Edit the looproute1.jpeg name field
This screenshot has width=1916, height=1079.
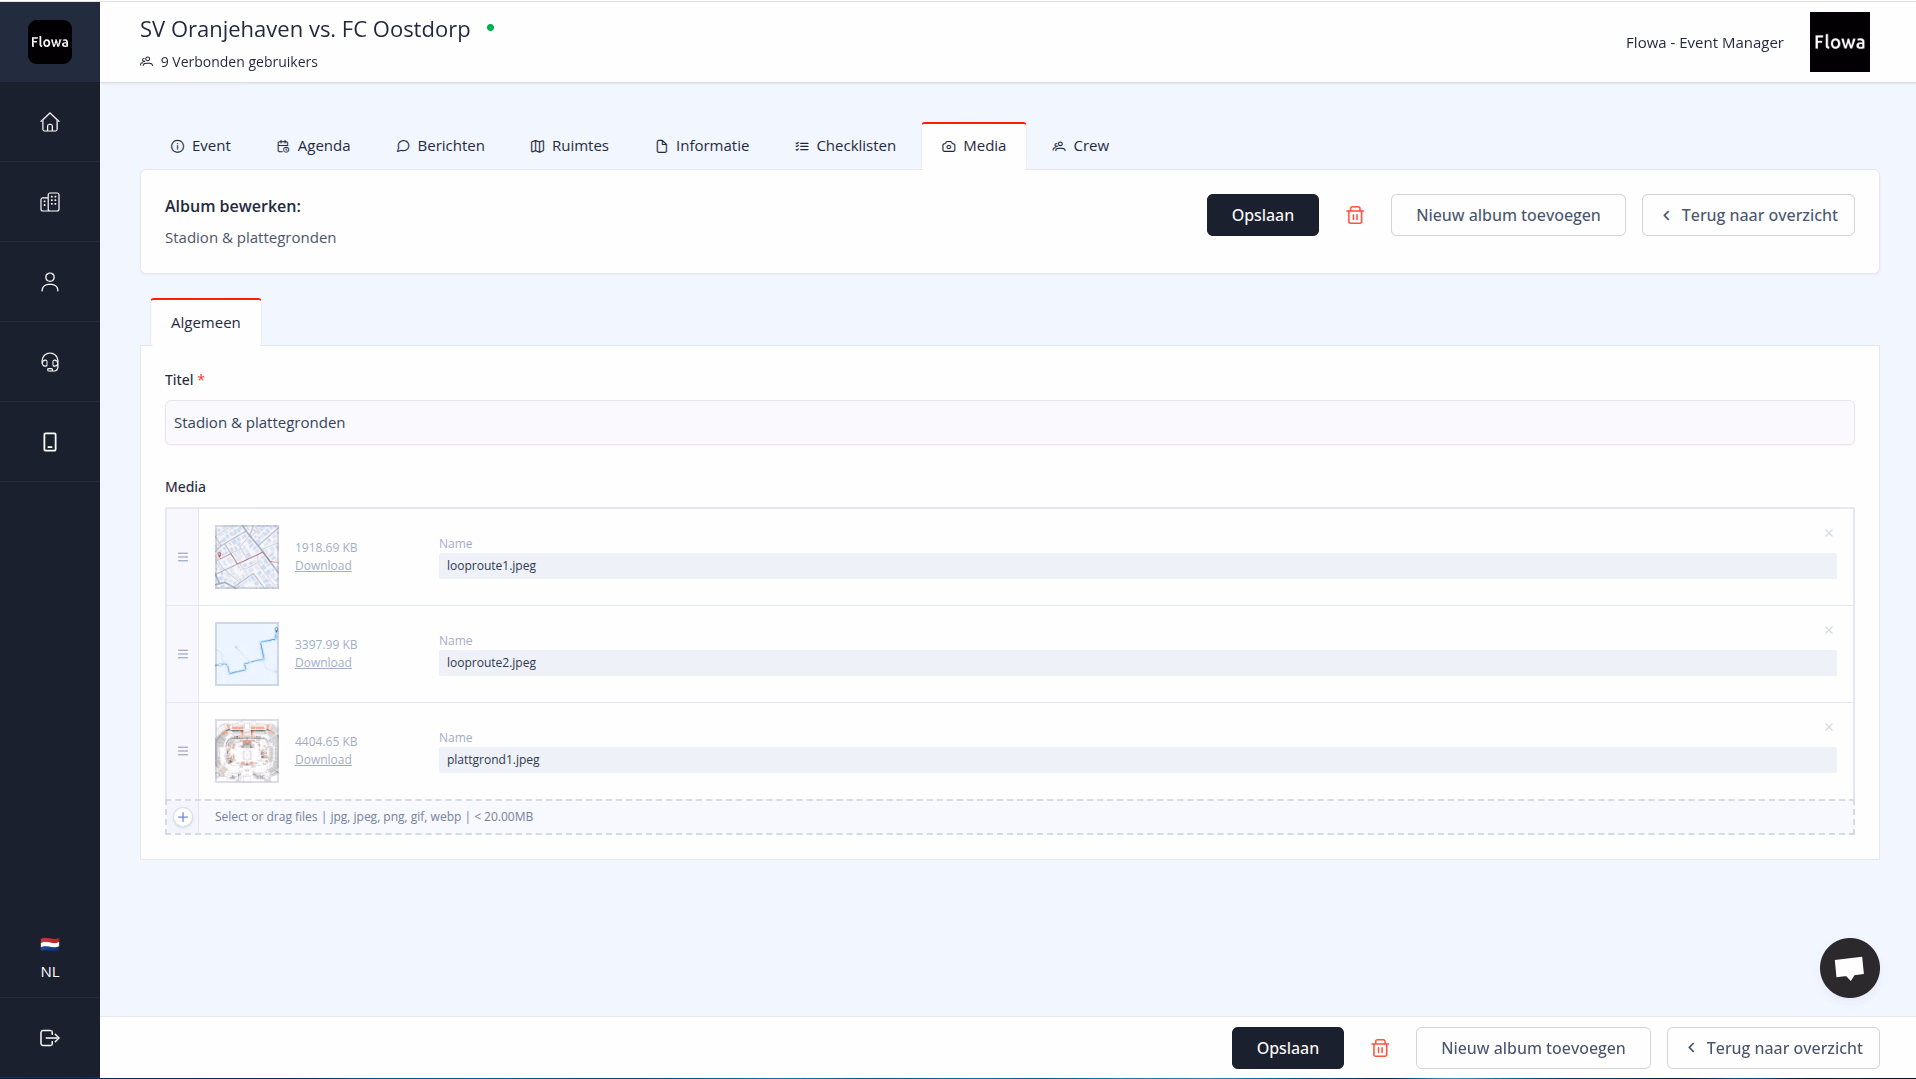[x=1137, y=566]
